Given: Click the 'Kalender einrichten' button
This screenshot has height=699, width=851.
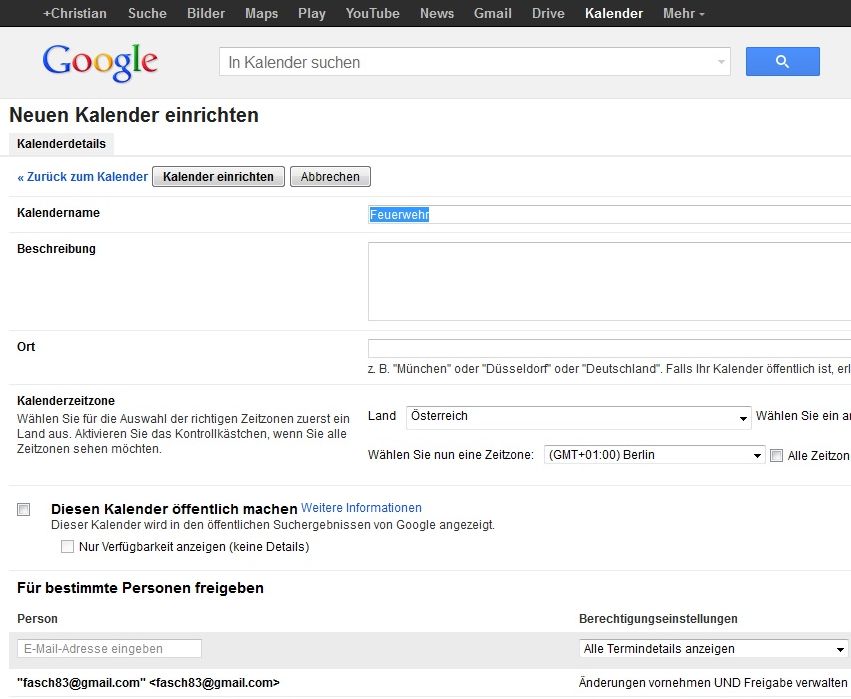Looking at the screenshot, I should tap(218, 176).
